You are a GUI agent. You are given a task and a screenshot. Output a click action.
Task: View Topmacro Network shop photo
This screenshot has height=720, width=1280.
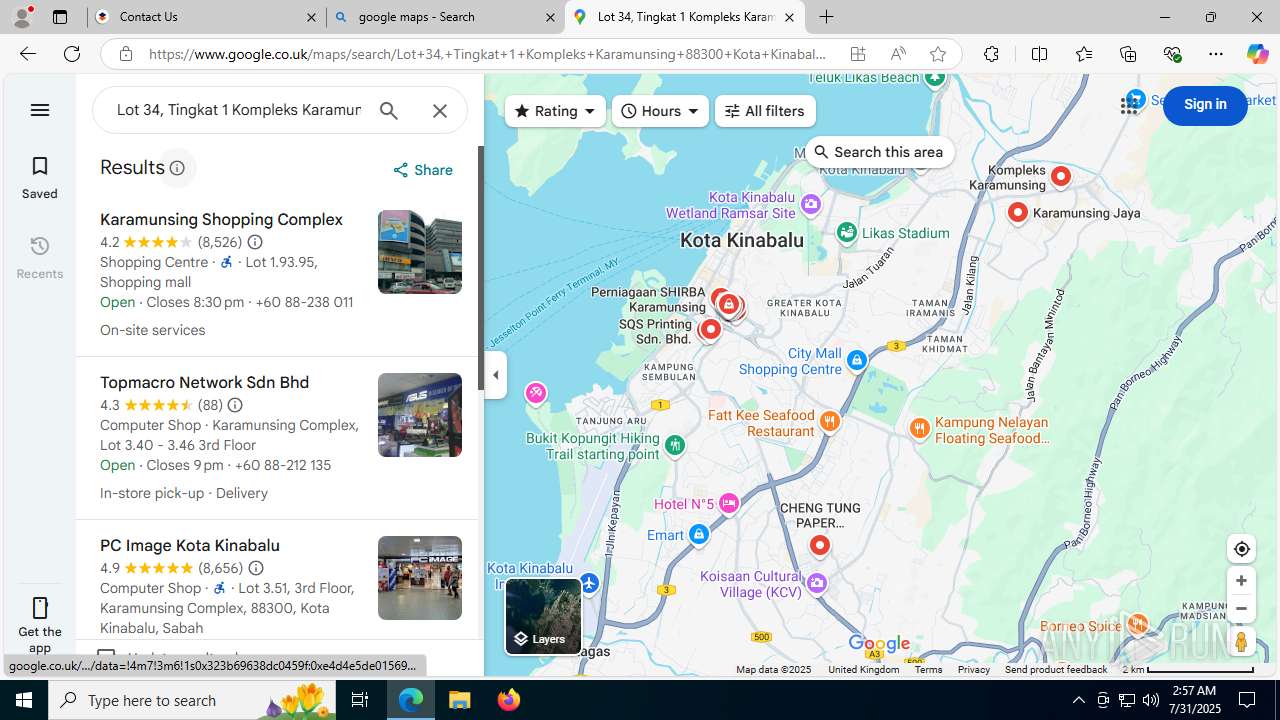coord(420,415)
